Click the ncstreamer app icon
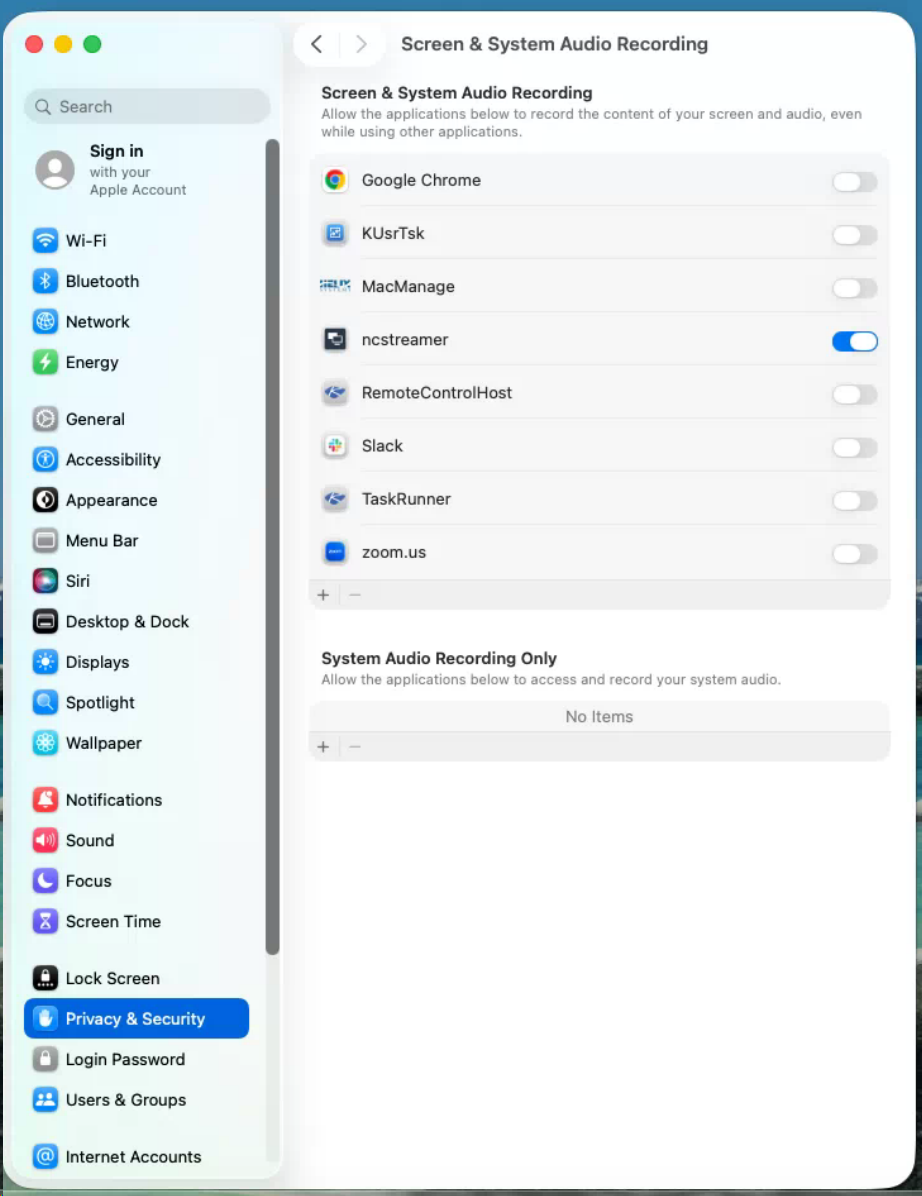Screen dimensions: 922x1196 tap(335, 339)
